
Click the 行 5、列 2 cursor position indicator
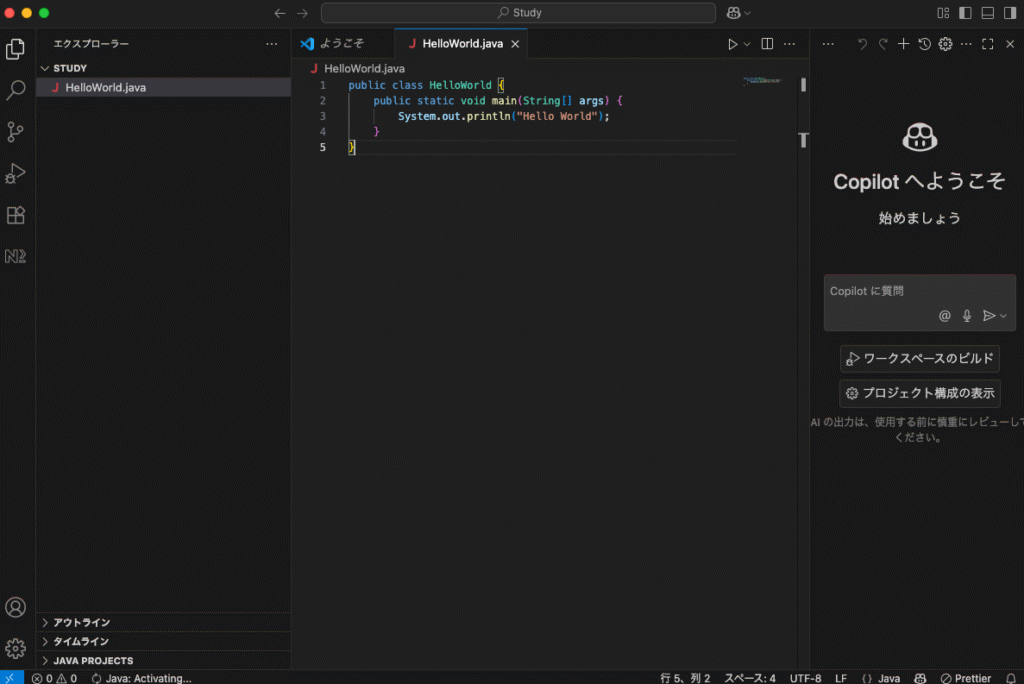(x=685, y=678)
